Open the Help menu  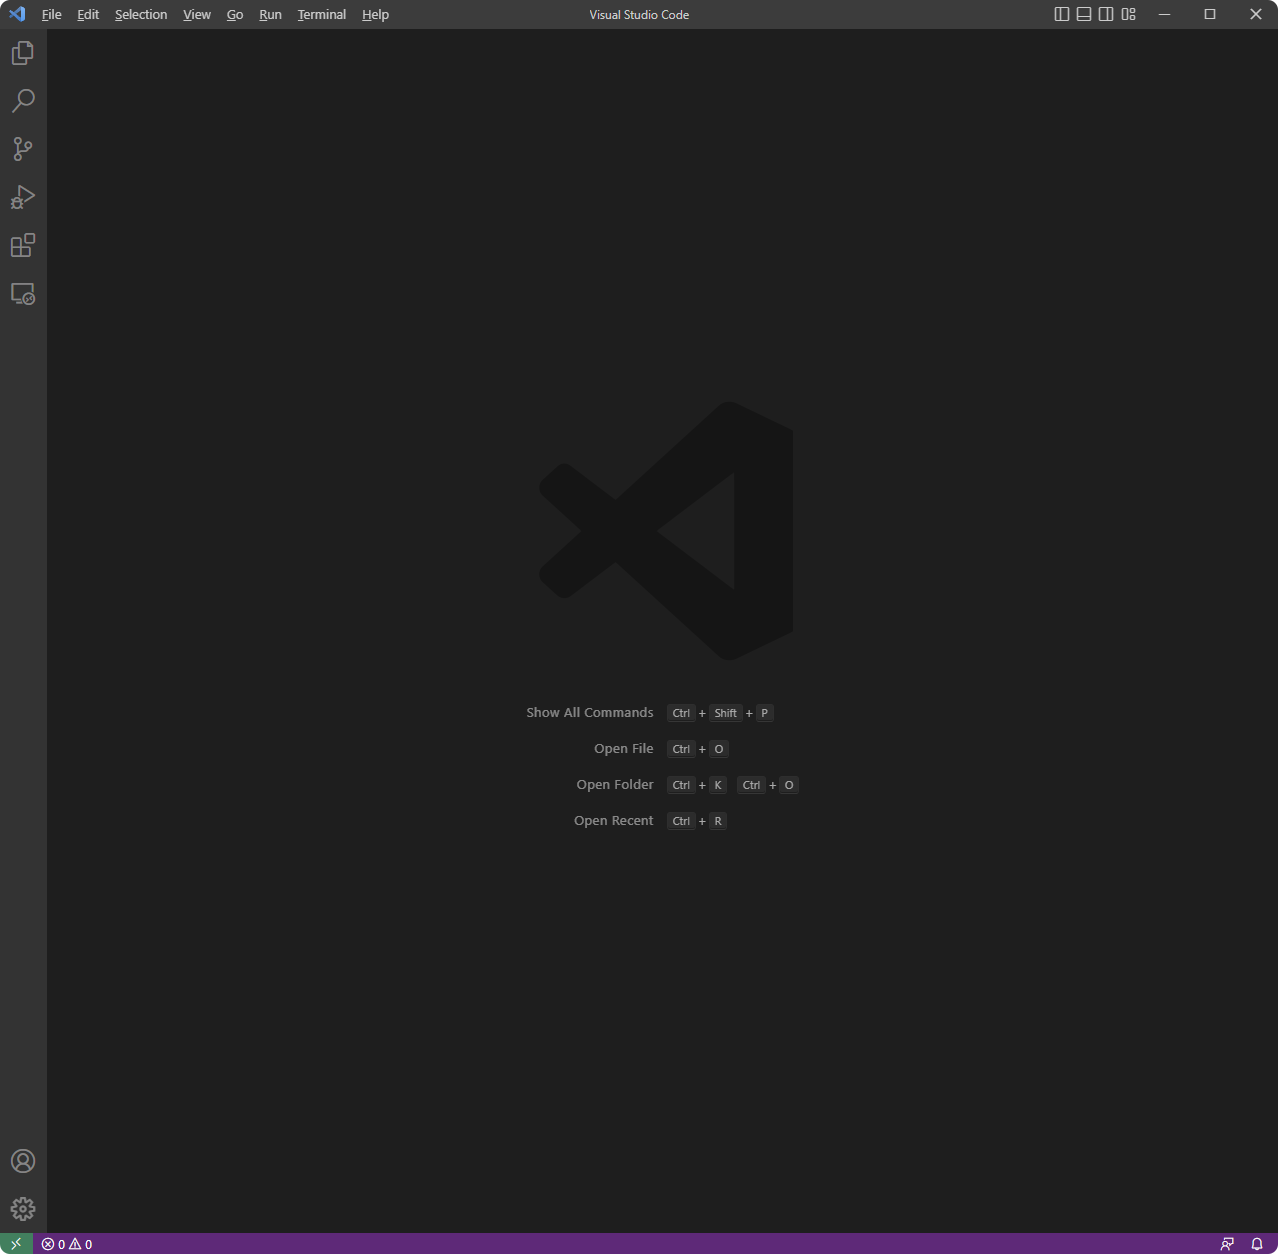375,14
